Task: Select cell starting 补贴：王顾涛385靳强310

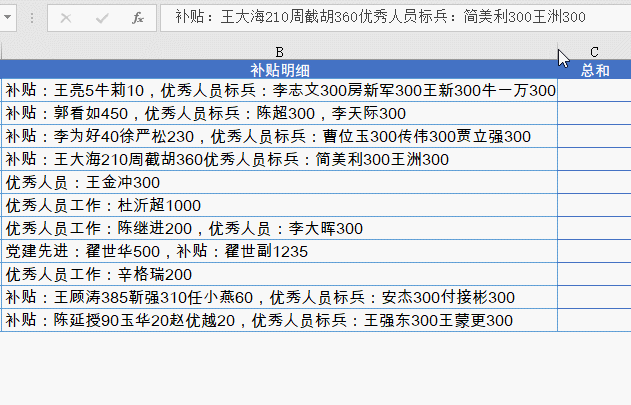Action: coord(279,297)
